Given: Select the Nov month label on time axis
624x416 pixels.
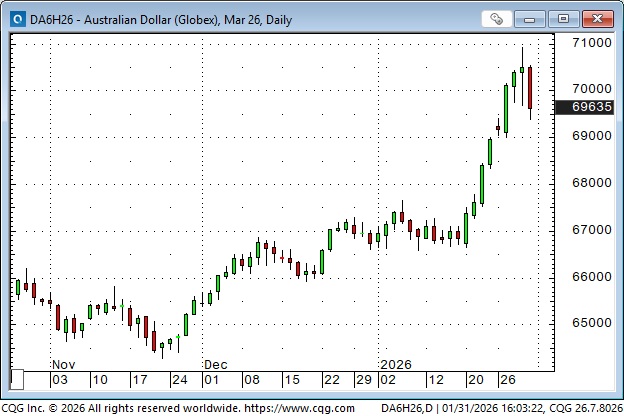Looking at the screenshot, I should point(63,365).
